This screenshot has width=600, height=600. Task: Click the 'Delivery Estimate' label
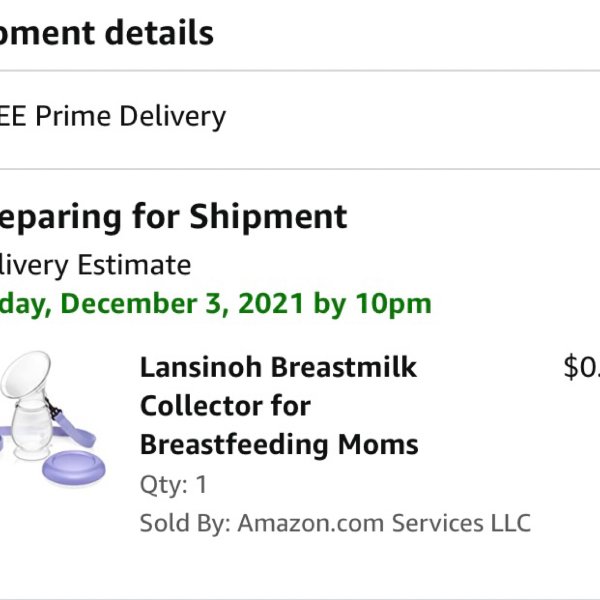[x=95, y=265]
